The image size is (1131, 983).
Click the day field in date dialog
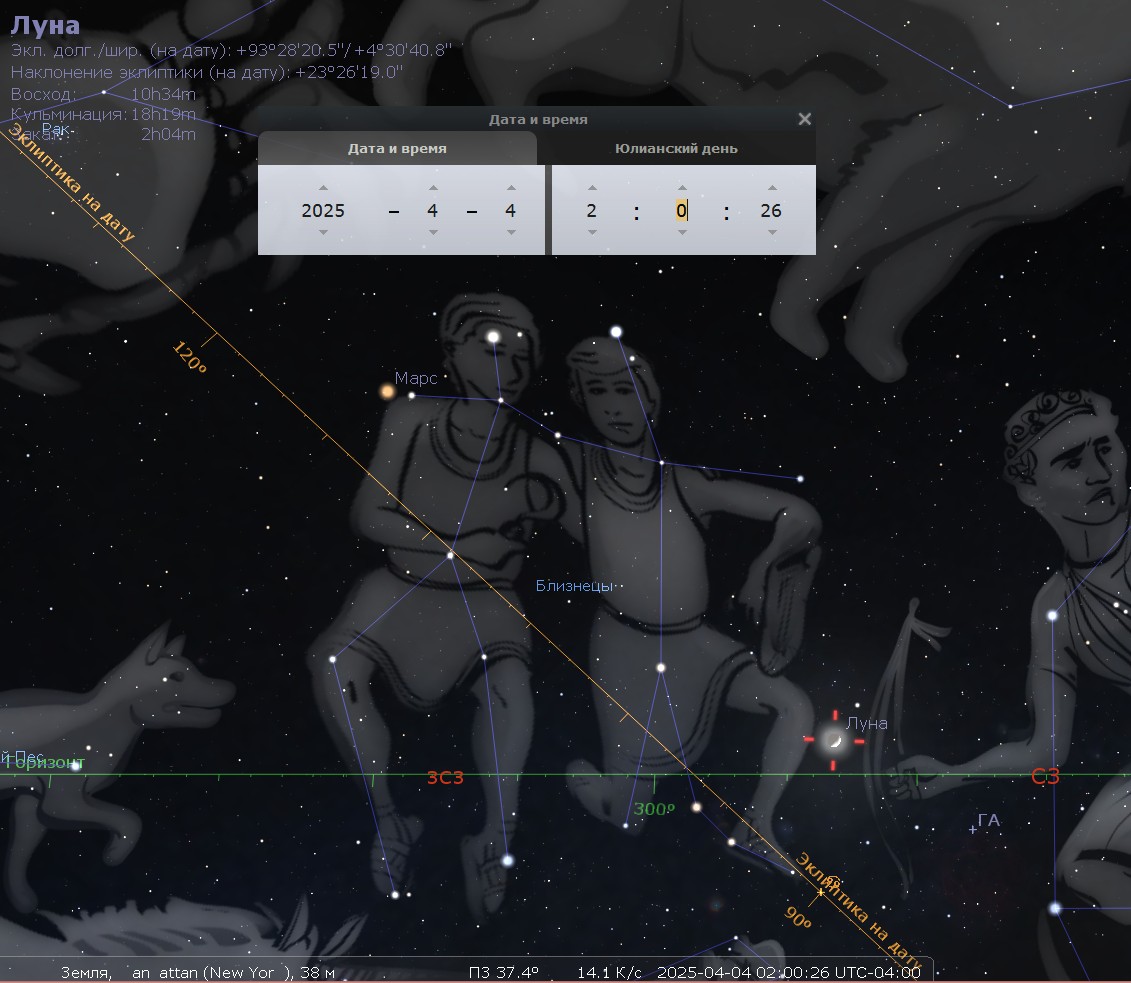[x=511, y=211]
